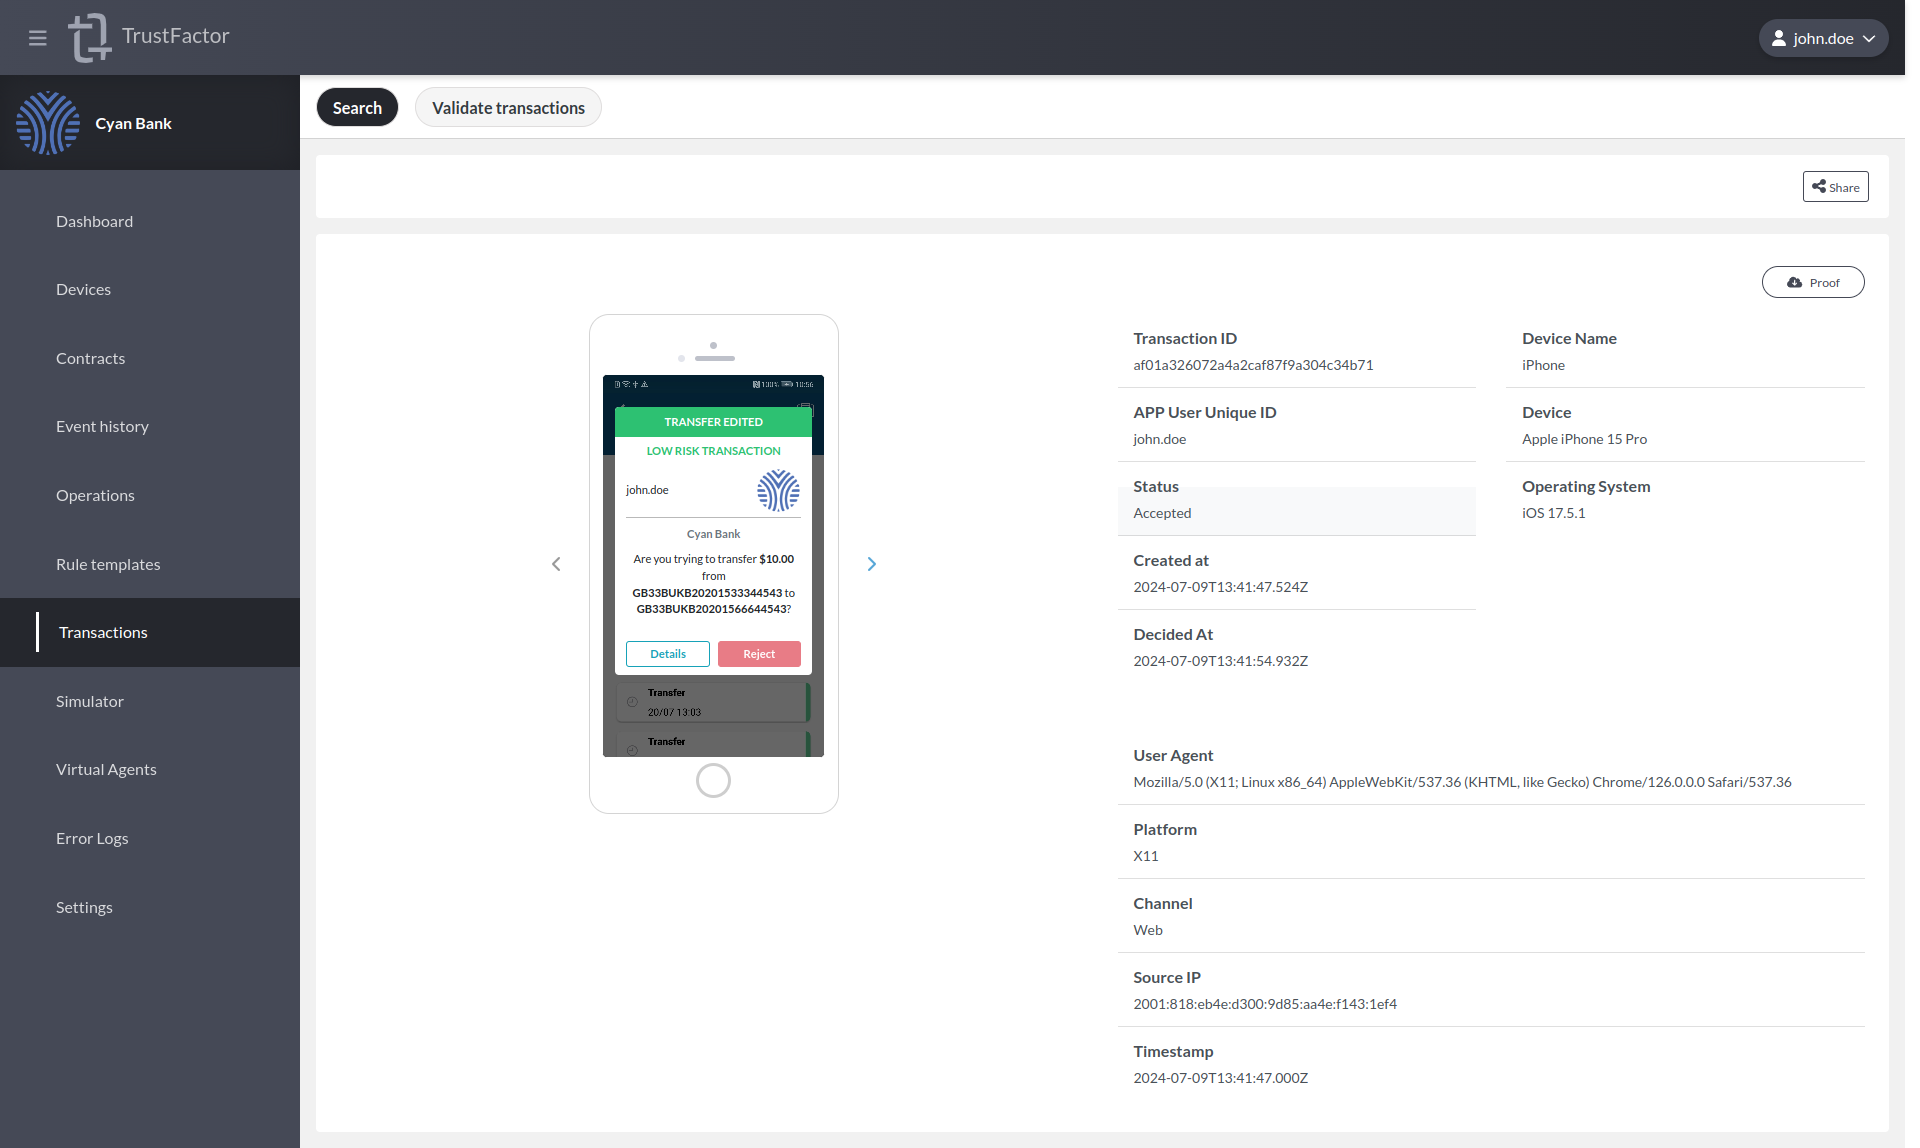The width and height of the screenshot is (1920, 1148).
Task: Click the Details button in the phone preview
Action: (667, 653)
